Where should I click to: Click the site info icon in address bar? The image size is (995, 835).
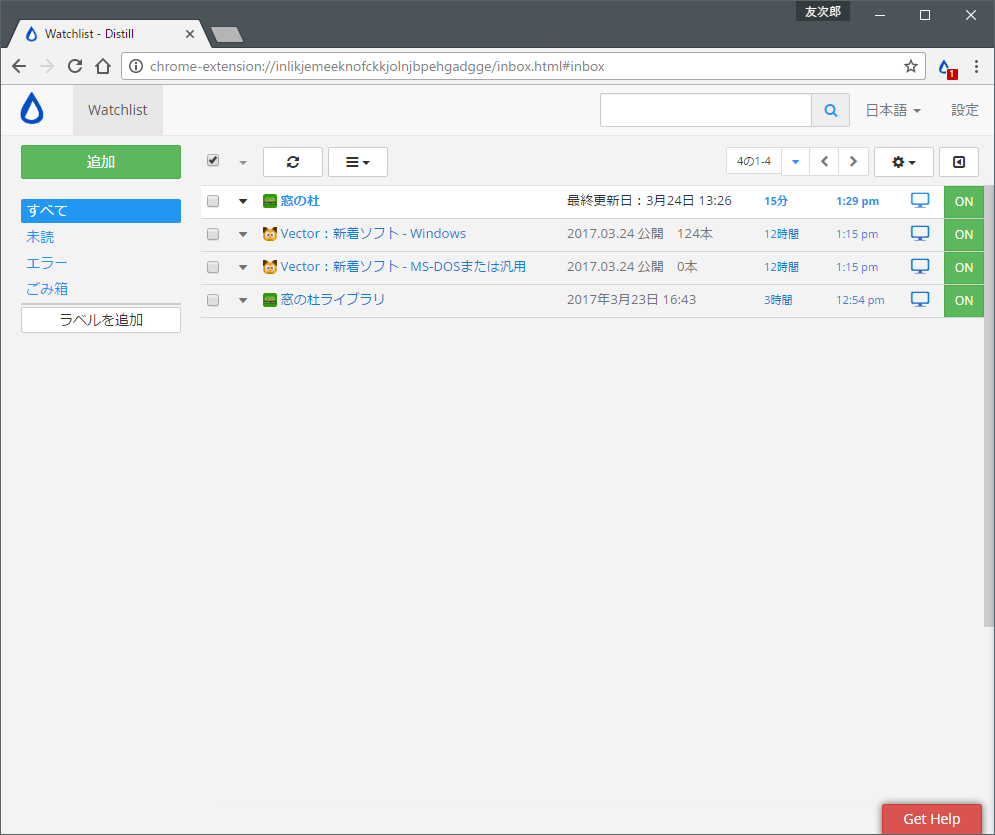pos(136,66)
